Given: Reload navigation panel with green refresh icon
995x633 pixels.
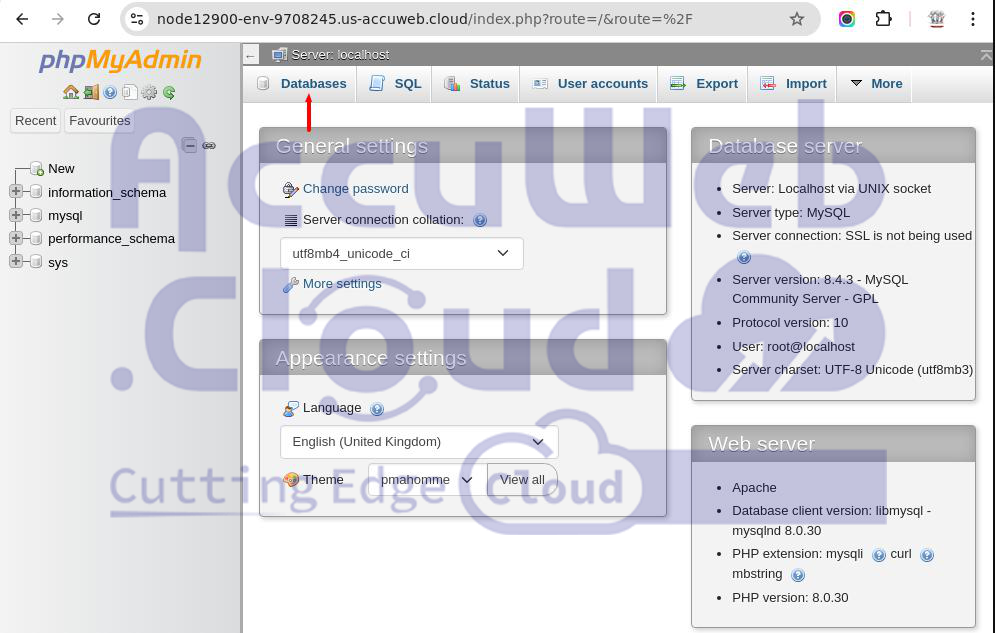Looking at the screenshot, I should [x=169, y=92].
